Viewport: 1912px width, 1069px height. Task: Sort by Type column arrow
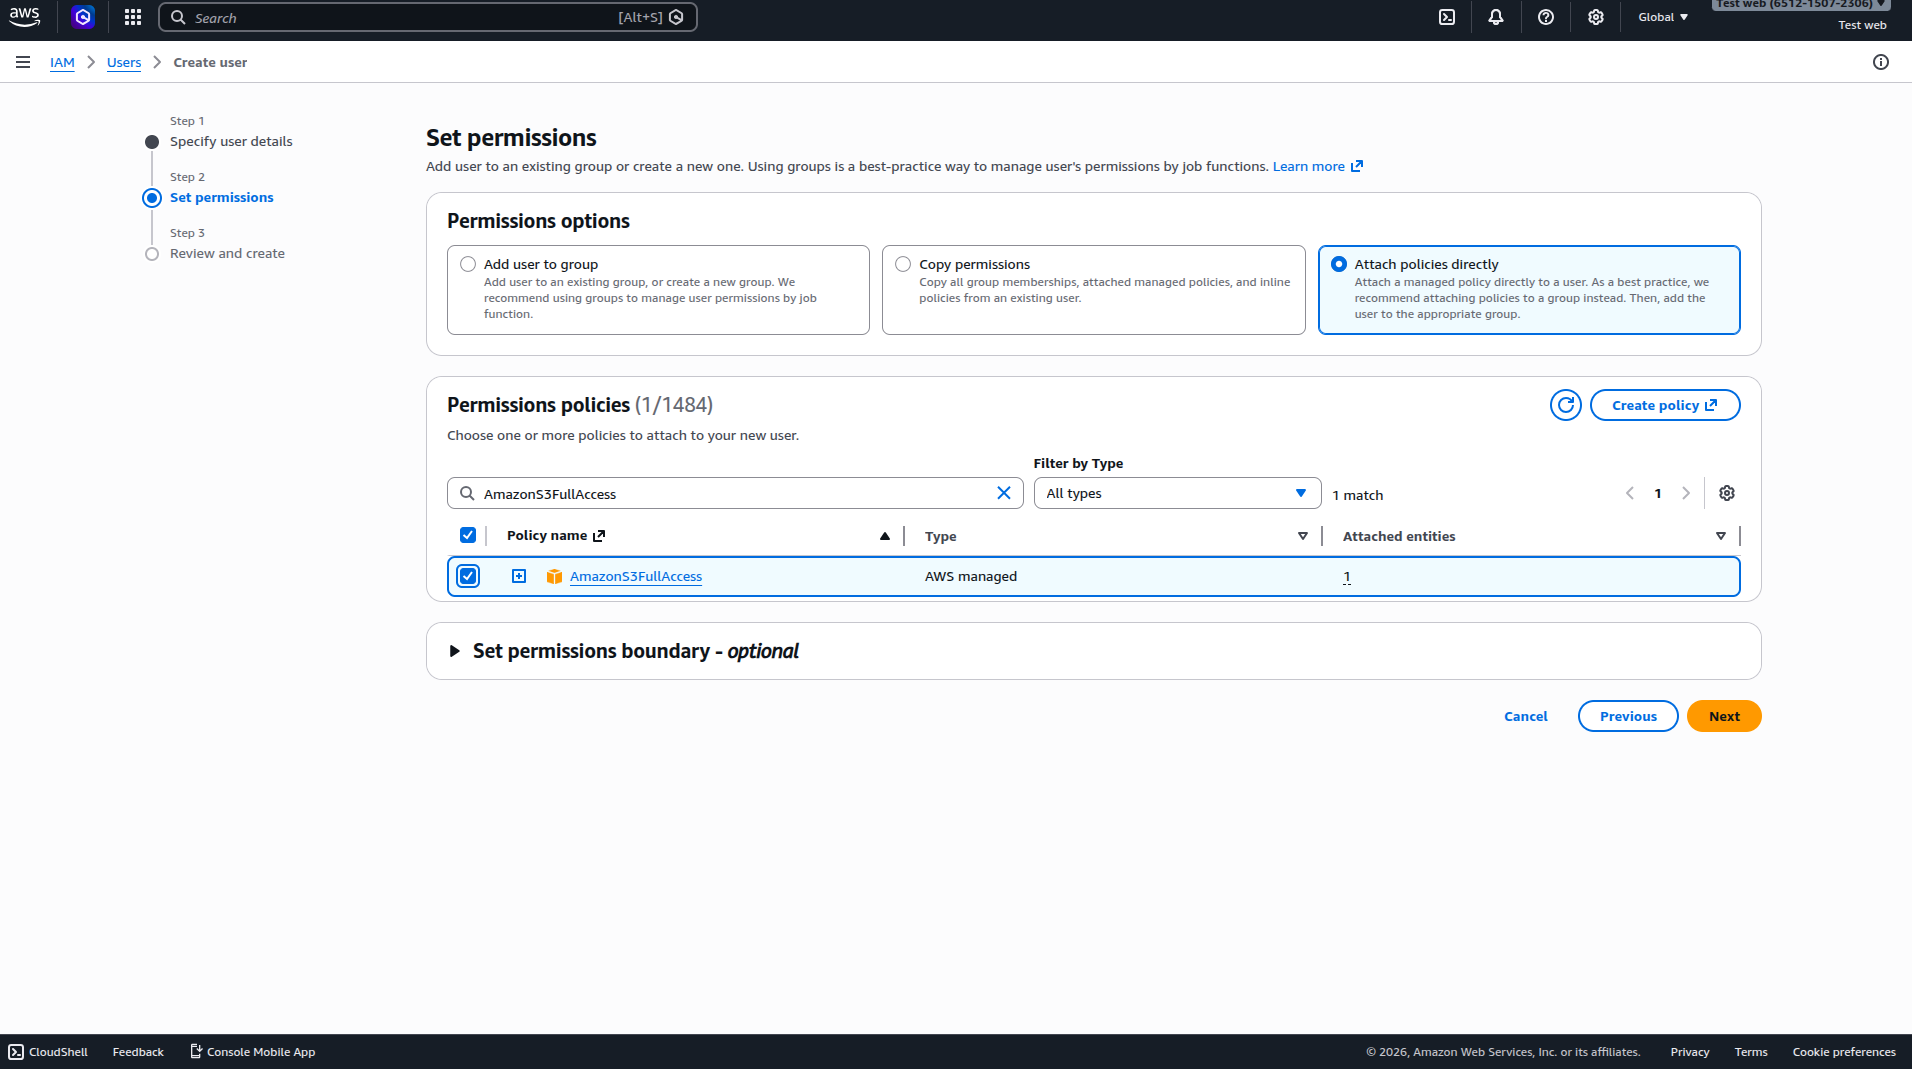point(1303,536)
